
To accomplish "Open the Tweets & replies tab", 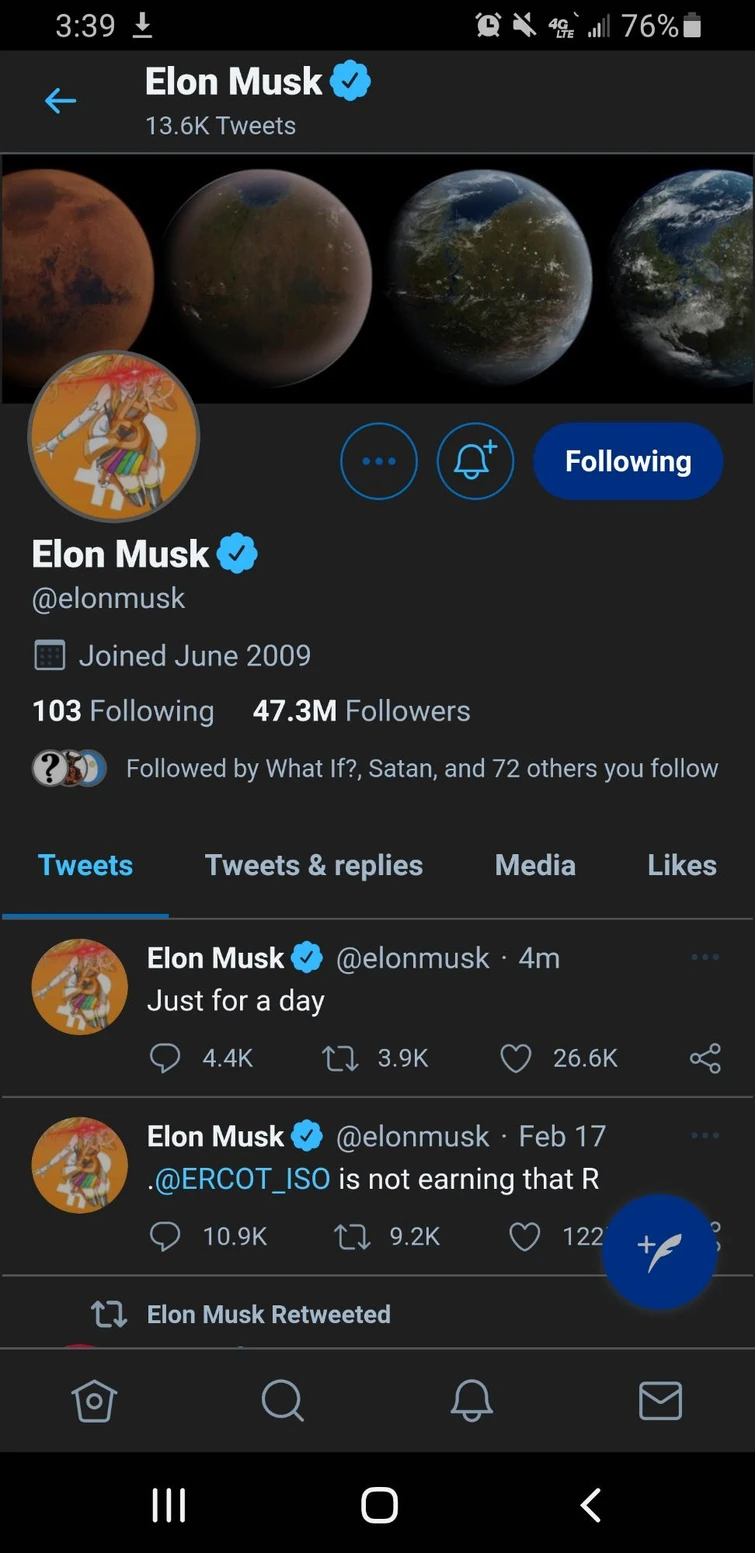I will [314, 865].
